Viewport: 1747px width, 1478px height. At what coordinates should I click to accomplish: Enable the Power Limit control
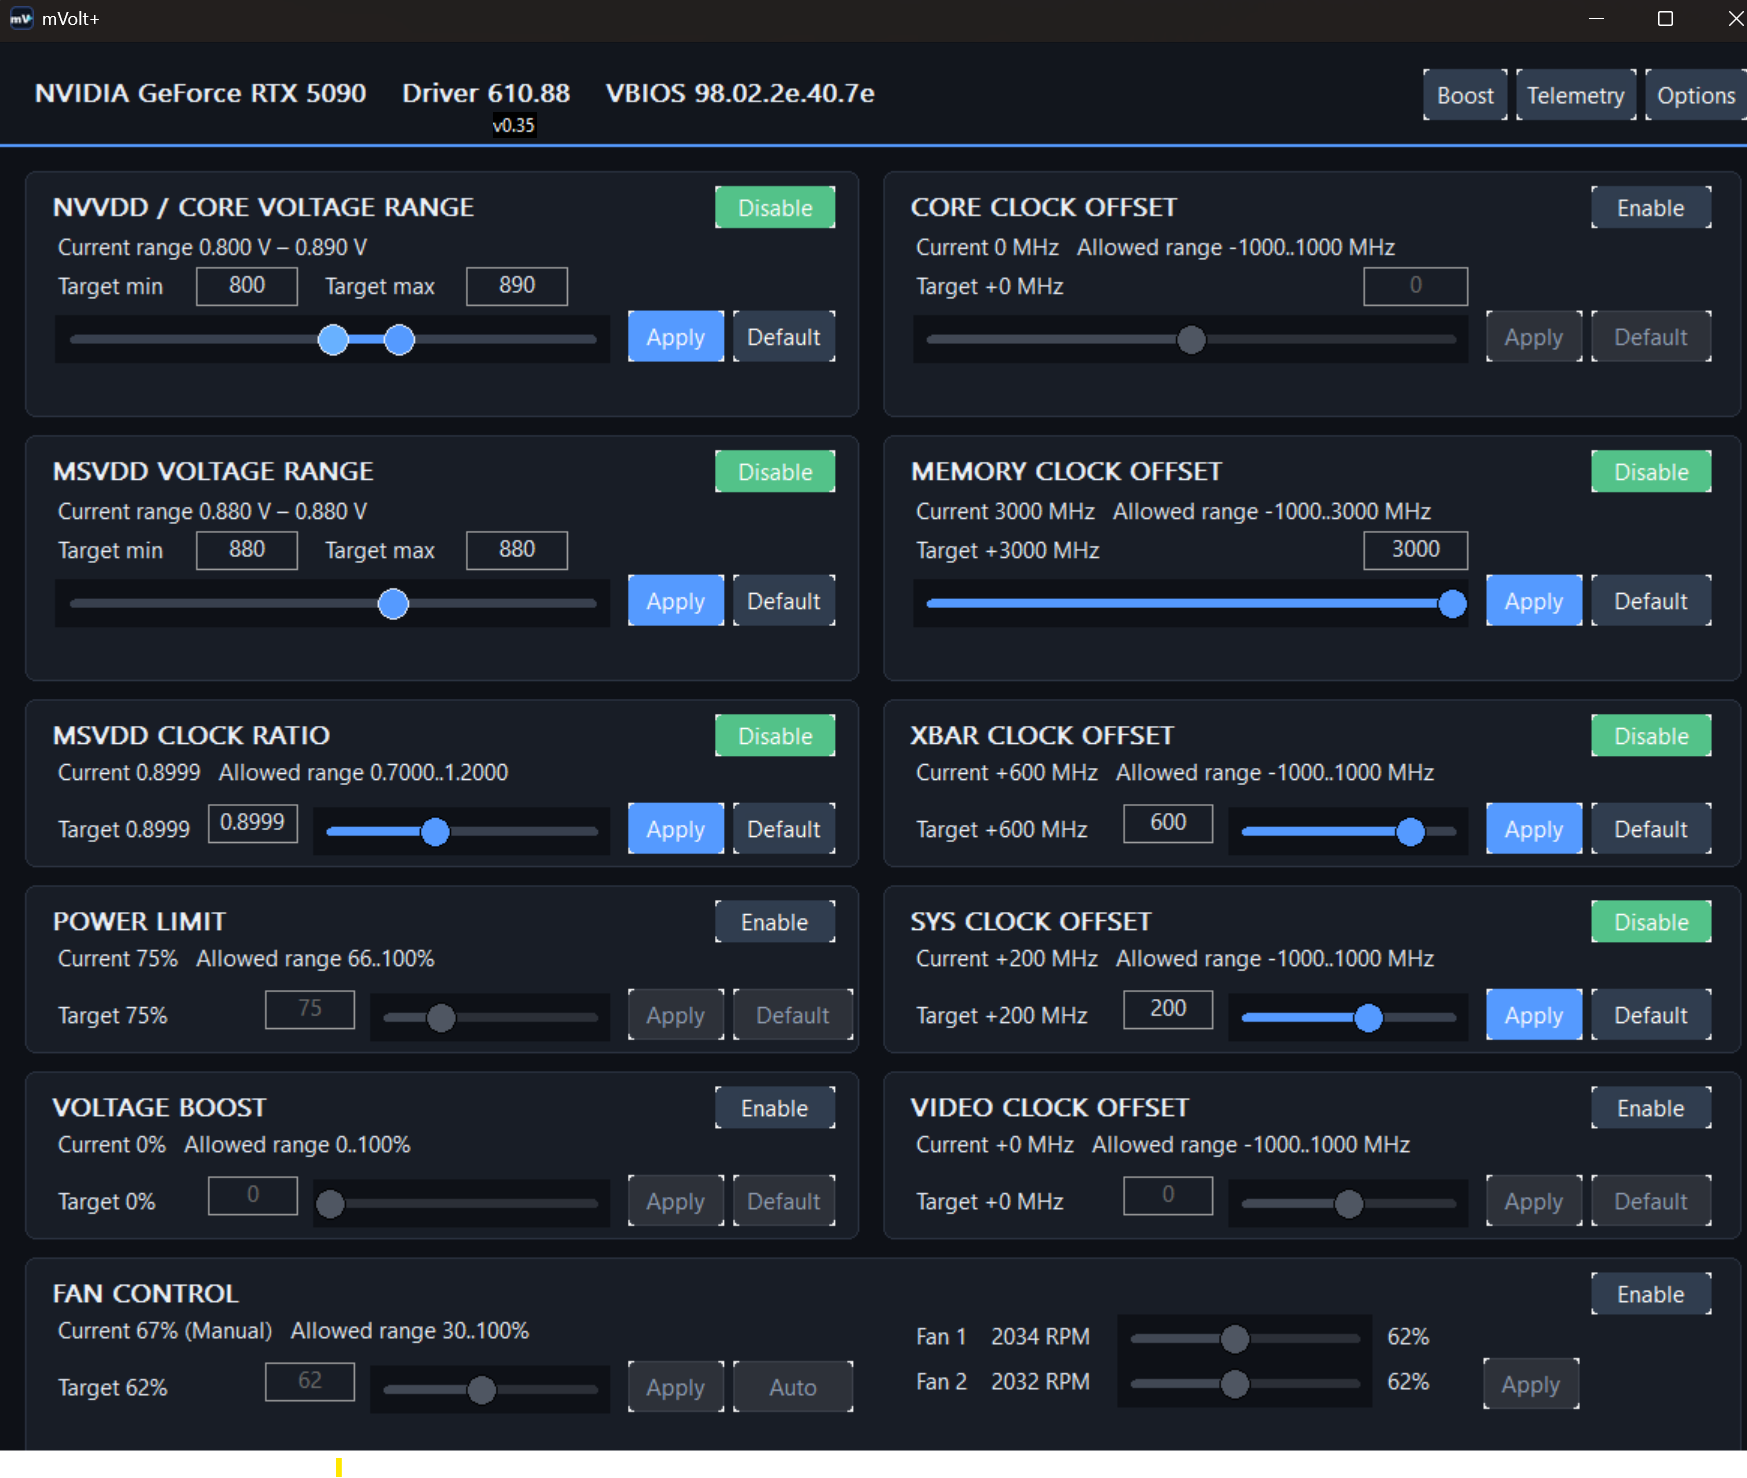pyautogui.click(x=775, y=922)
